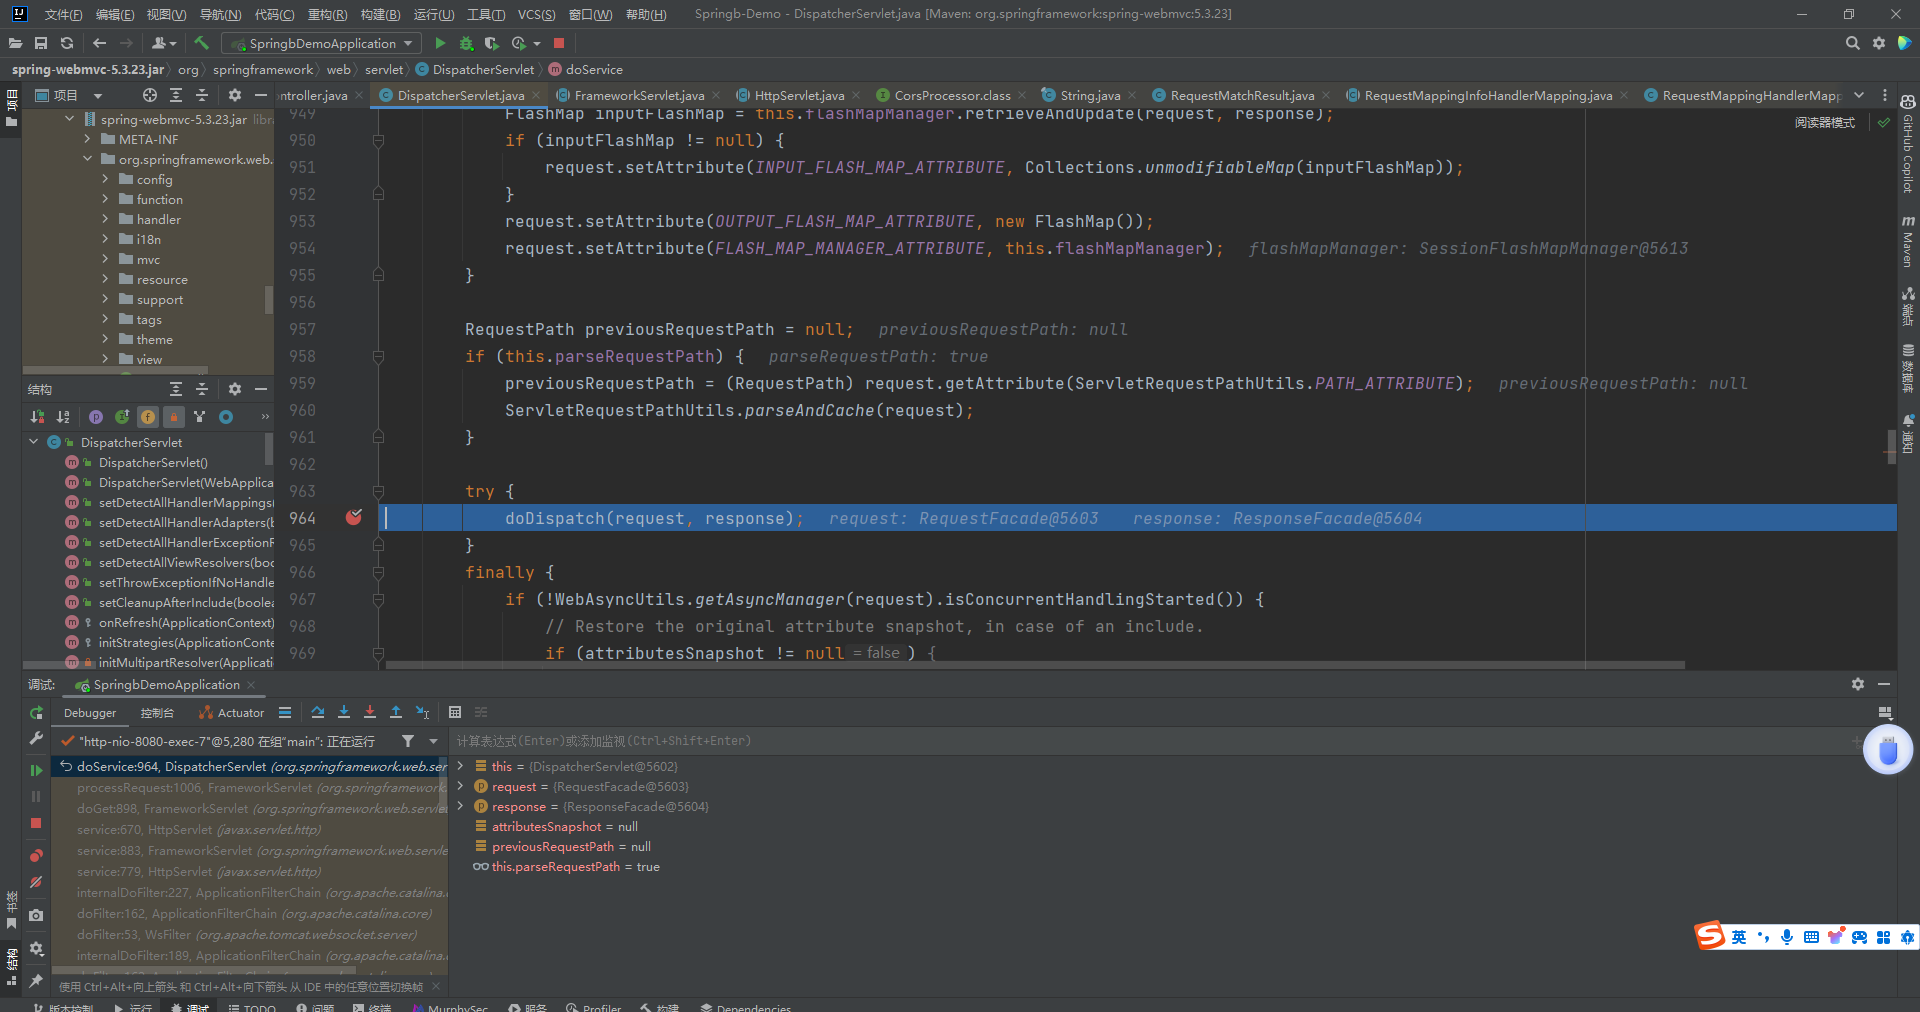View breakpoints with the double red circle icon

36,856
